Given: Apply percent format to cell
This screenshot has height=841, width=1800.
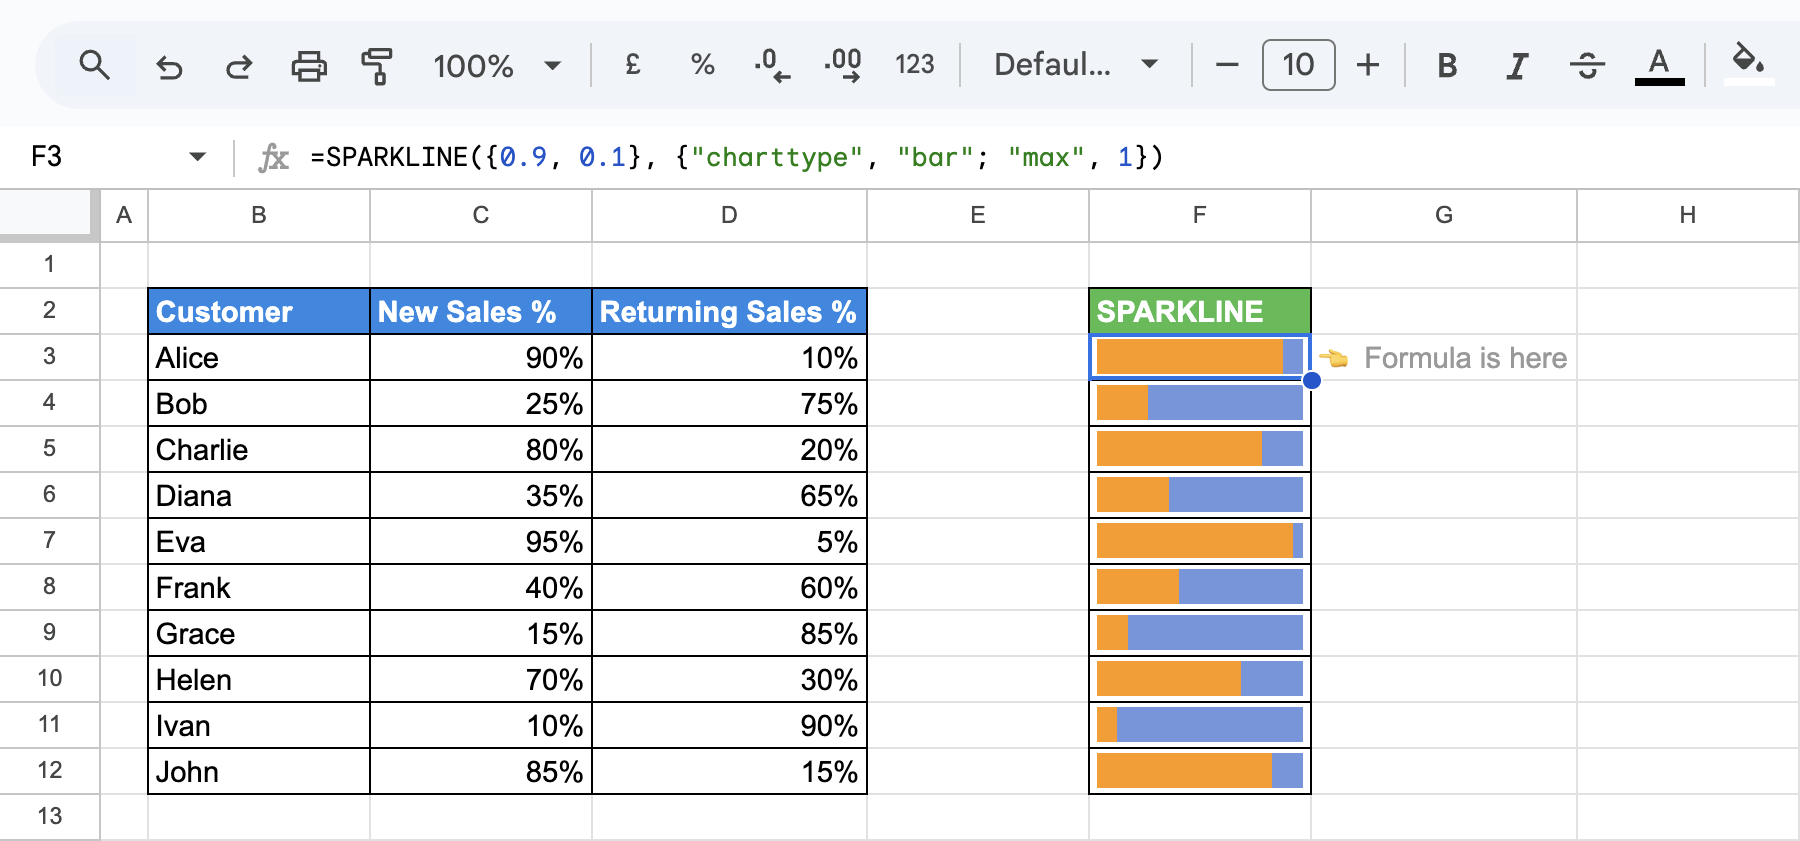Looking at the screenshot, I should (x=702, y=66).
